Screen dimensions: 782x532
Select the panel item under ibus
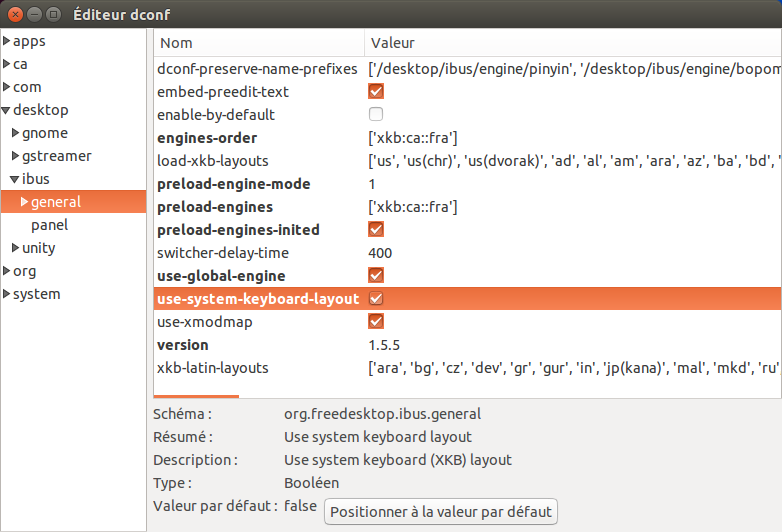pyautogui.click(x=50, y=225)
